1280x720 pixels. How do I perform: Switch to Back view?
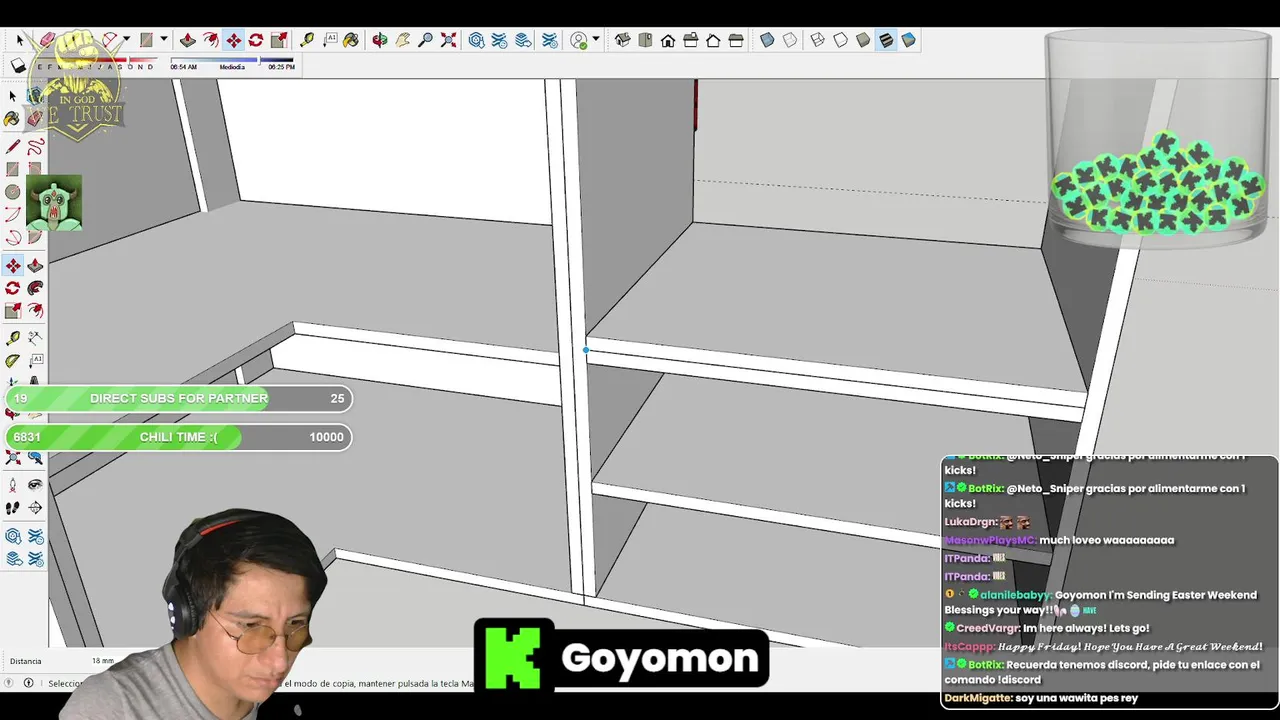713,40
